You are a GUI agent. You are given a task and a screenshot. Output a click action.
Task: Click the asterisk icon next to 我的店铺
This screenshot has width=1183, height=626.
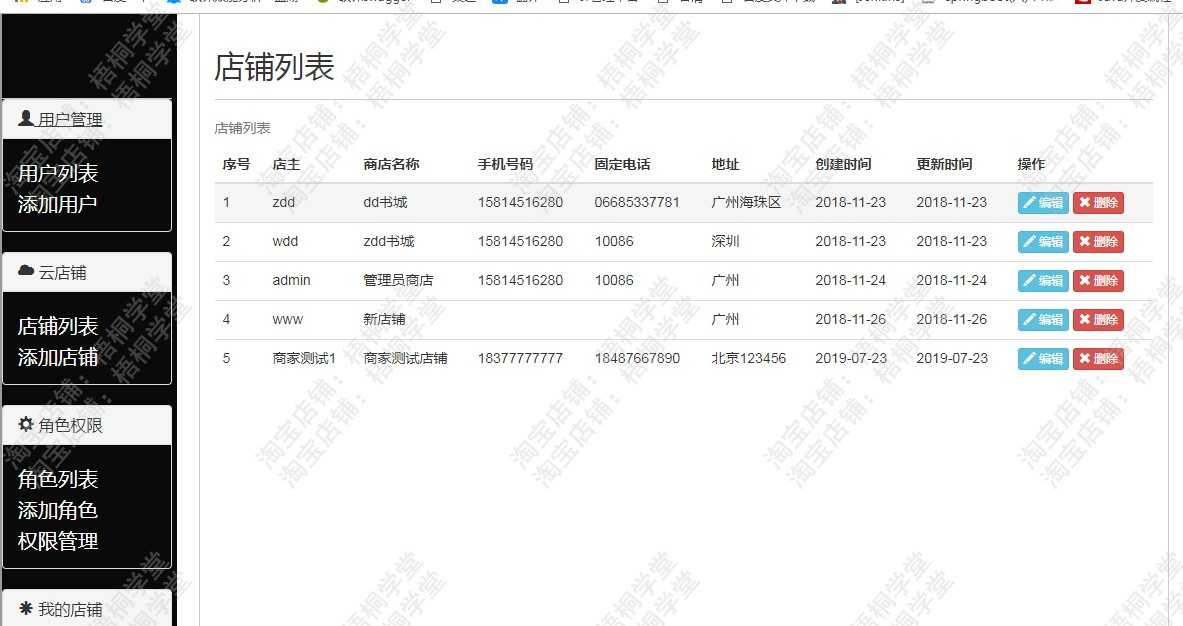(23, 609)
